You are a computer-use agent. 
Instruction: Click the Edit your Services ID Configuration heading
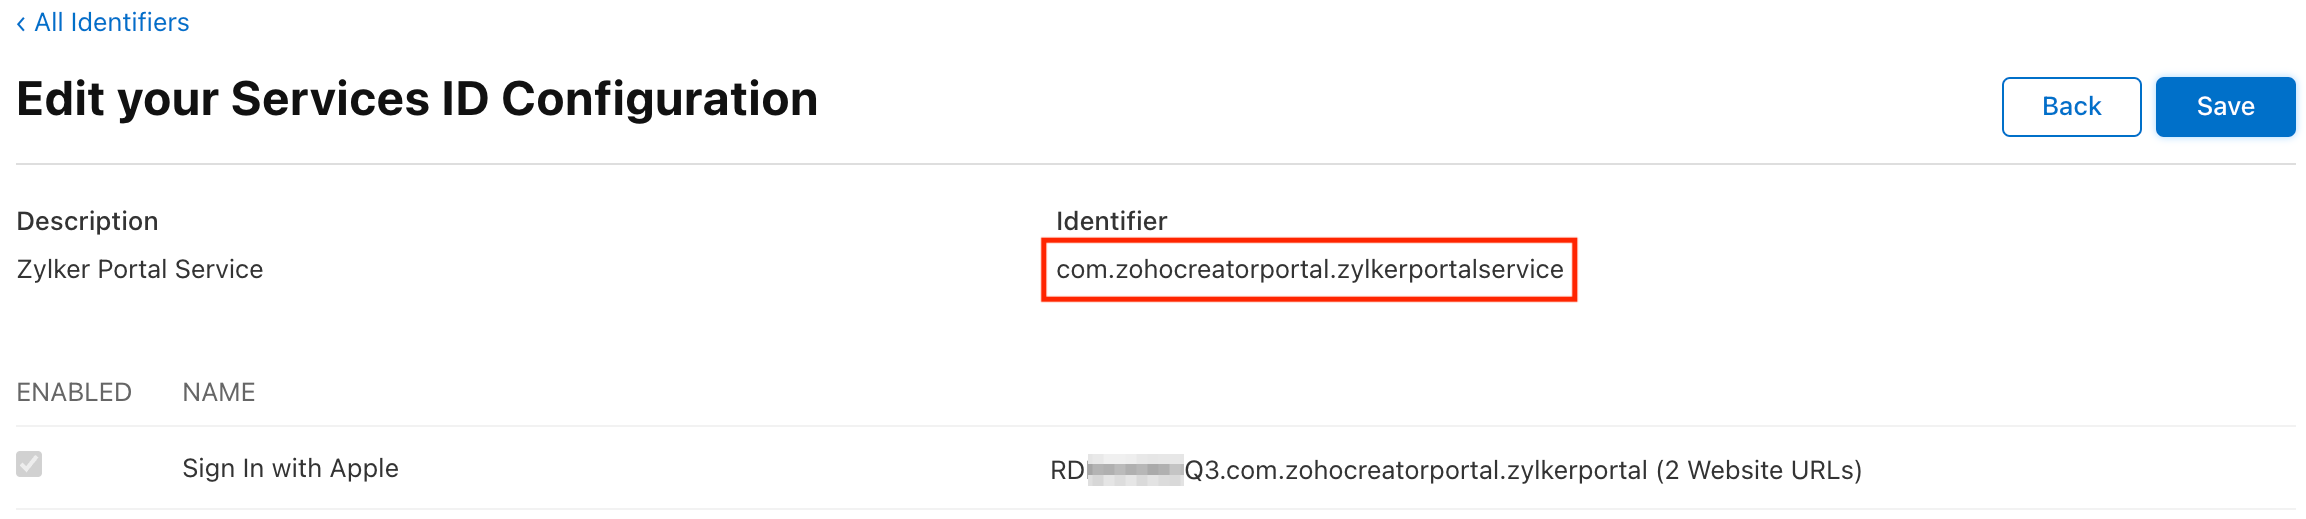tap(417, 99)
